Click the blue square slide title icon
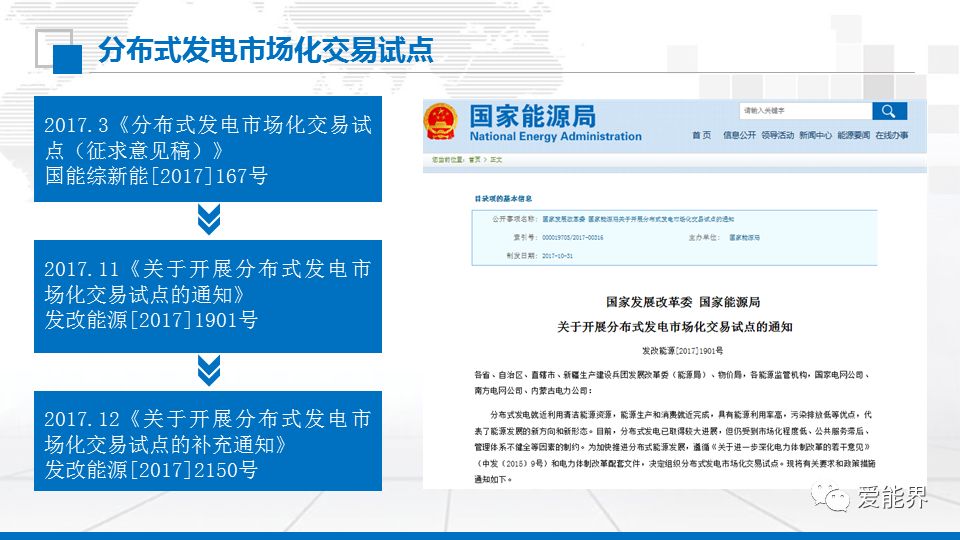Image resolution: width=960 pixels, height=540 pixels. [x=66, y=58]
